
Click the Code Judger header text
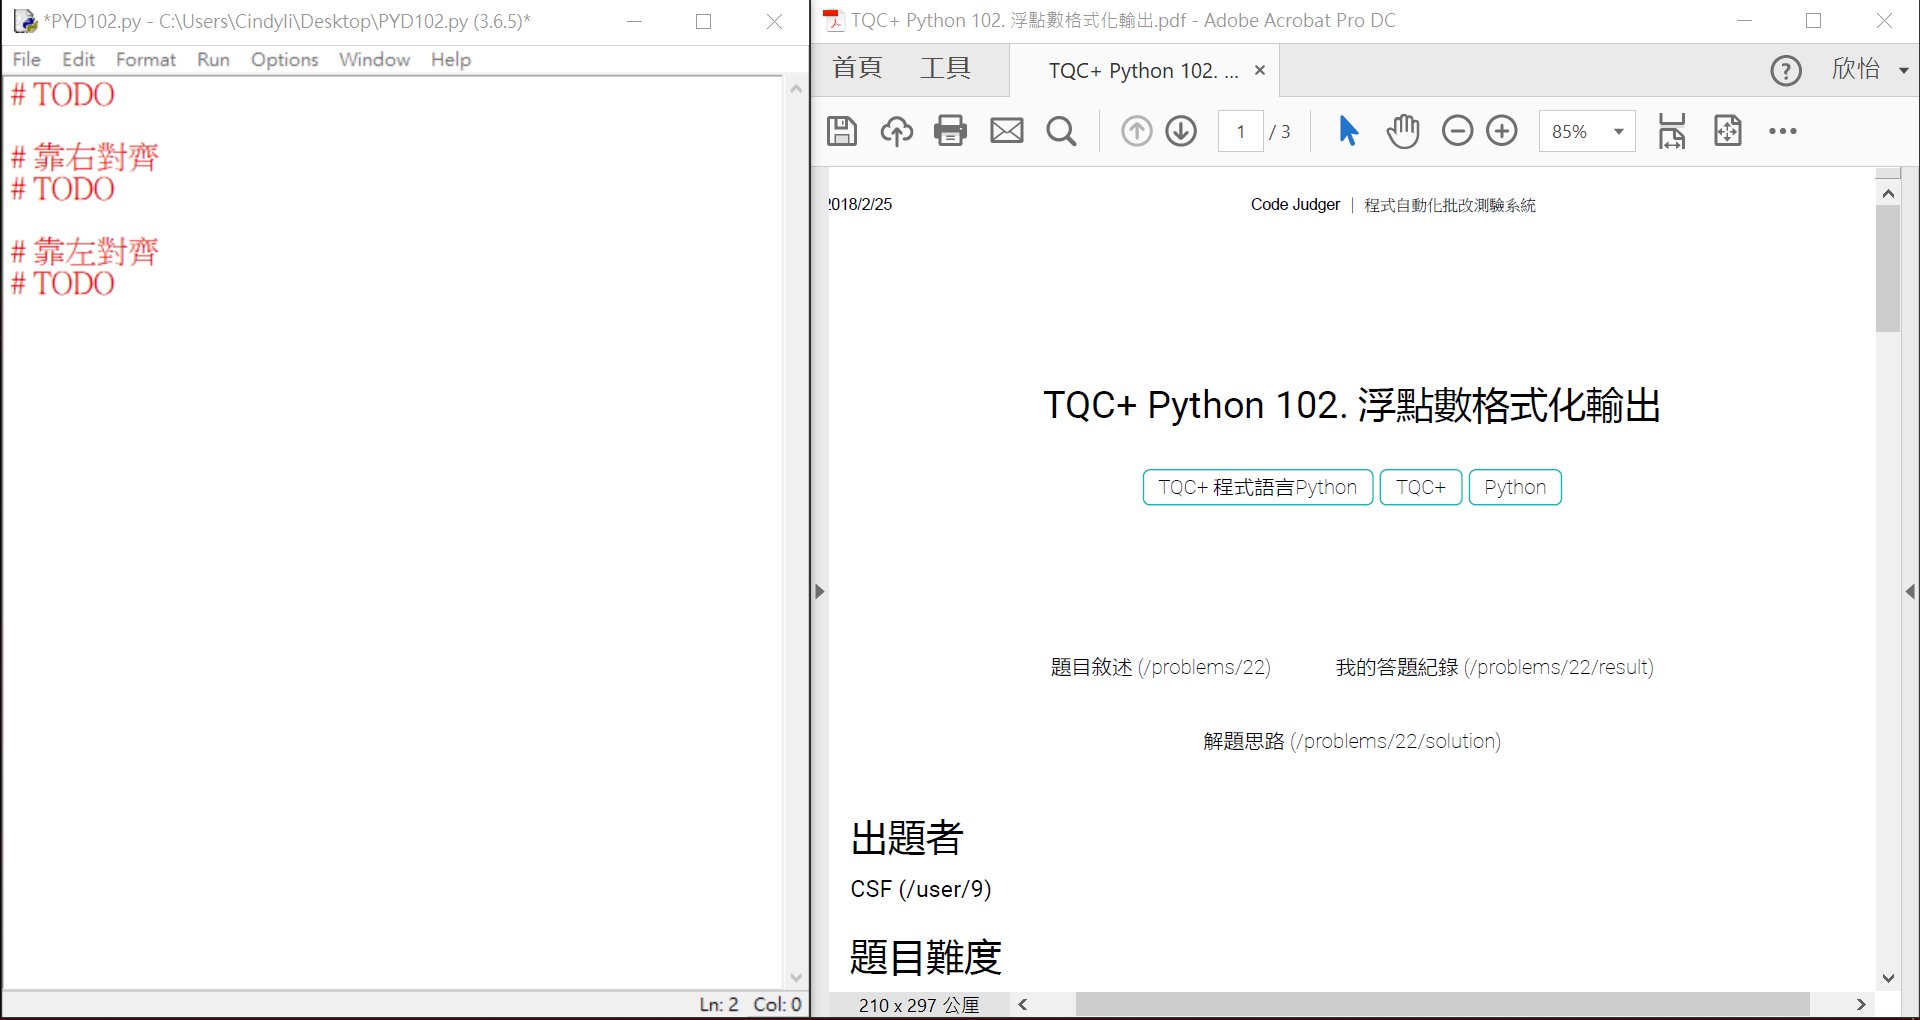coord(1295,204)
